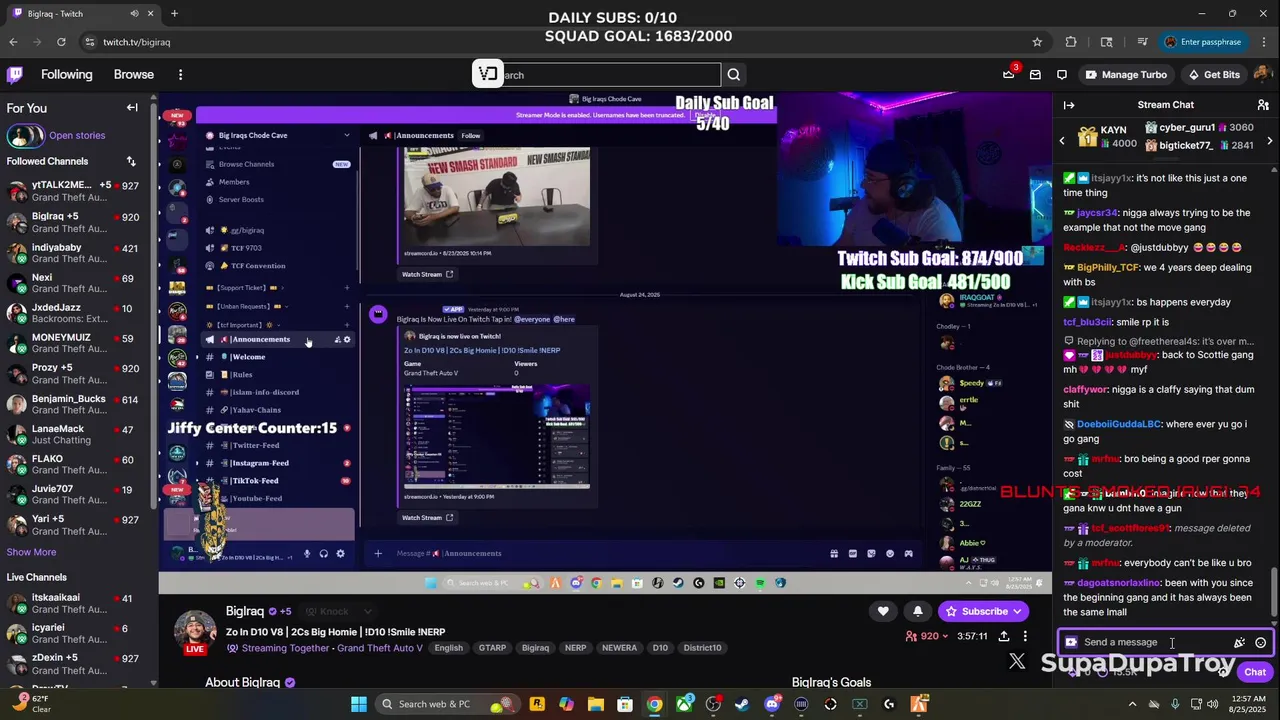Open the Open stories link

(77, 135)
